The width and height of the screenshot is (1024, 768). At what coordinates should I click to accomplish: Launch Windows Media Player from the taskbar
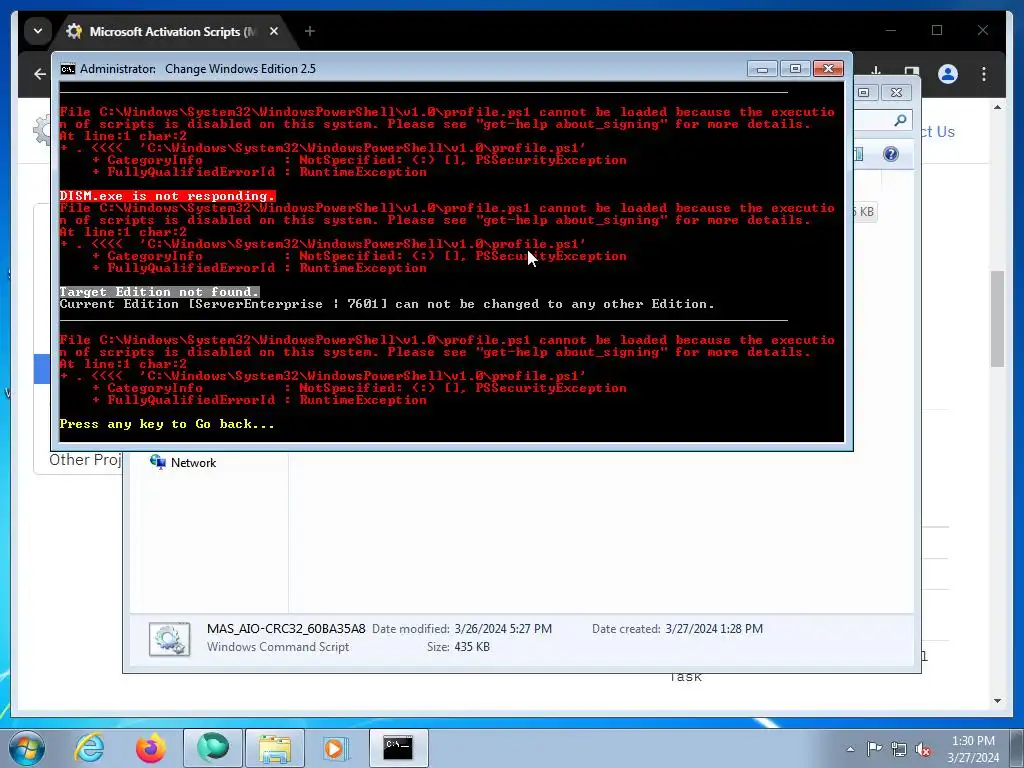pos(337,748)
